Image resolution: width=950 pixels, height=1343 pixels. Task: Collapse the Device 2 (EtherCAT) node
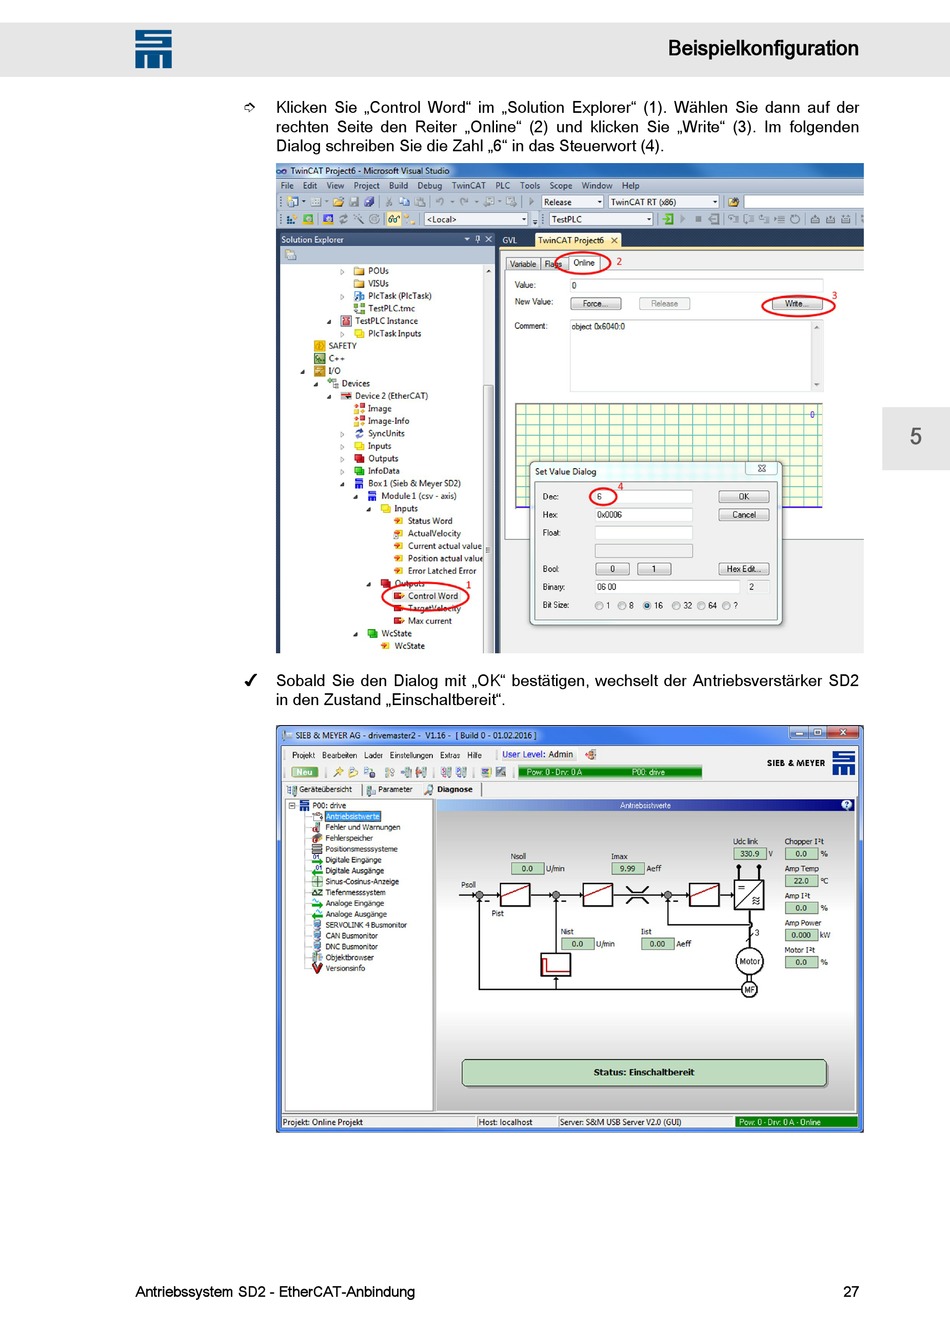coord(329,396)
